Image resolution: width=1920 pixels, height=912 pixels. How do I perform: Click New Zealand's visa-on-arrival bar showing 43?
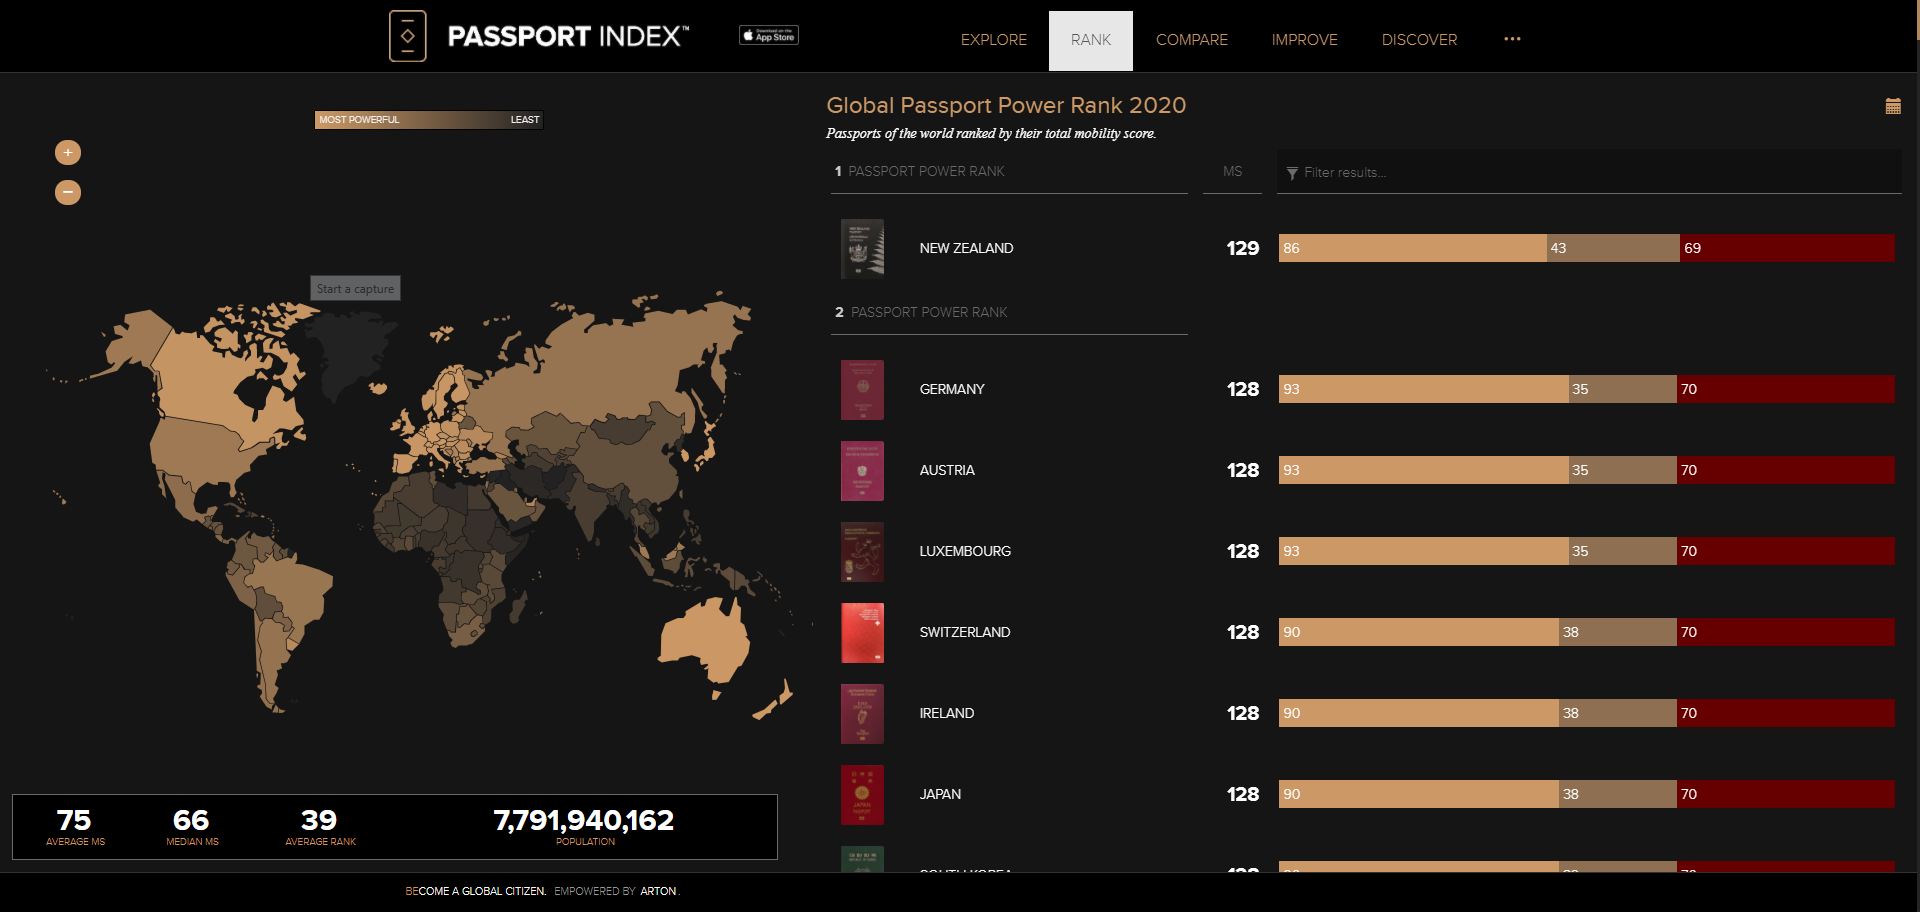pyautogui.click(x=1613, y=248)
